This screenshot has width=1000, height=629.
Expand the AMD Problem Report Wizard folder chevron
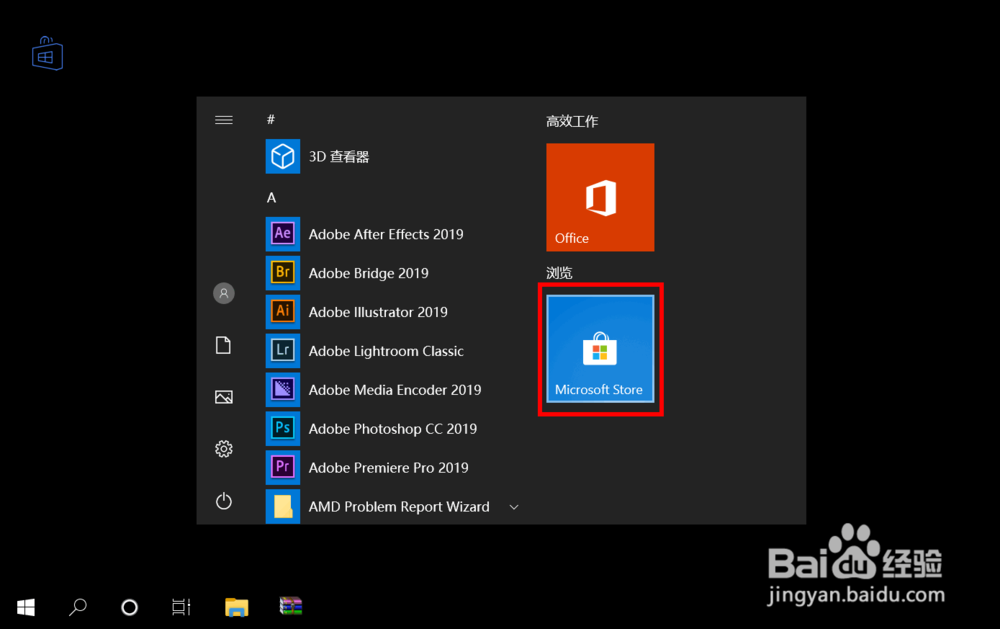point(514,507)
